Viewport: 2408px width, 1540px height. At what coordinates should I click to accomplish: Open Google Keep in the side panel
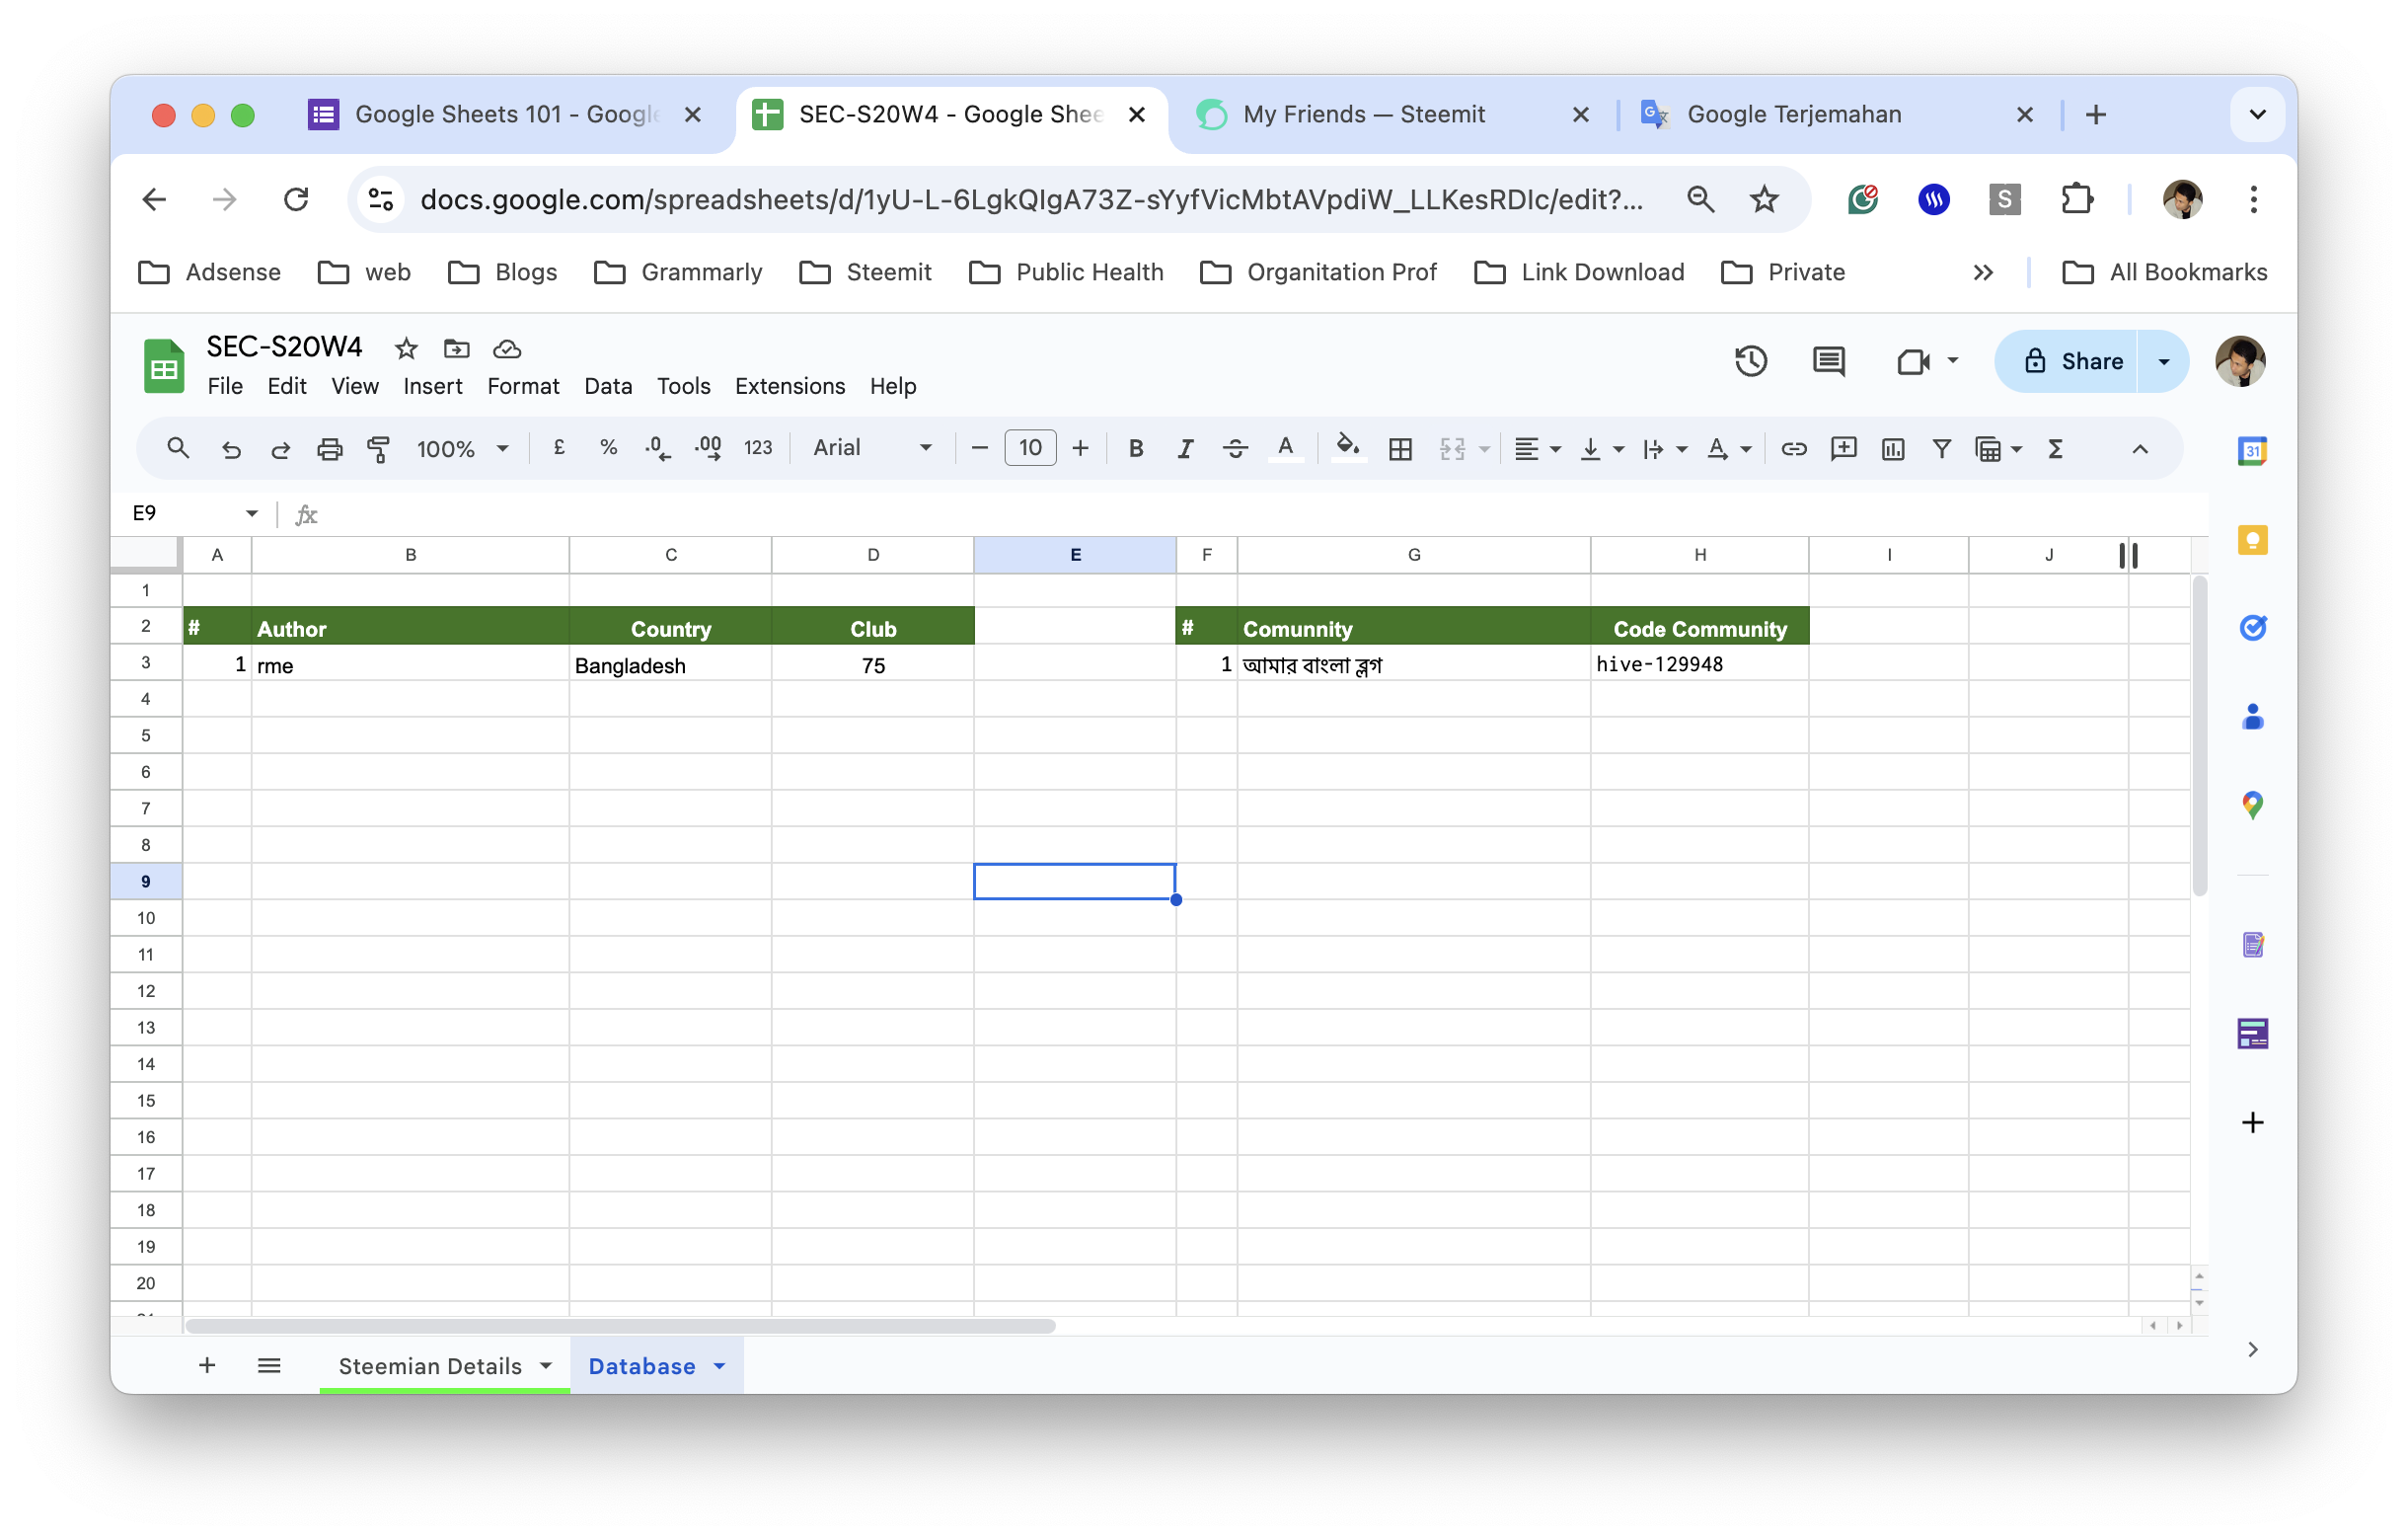pos(2252,540)
